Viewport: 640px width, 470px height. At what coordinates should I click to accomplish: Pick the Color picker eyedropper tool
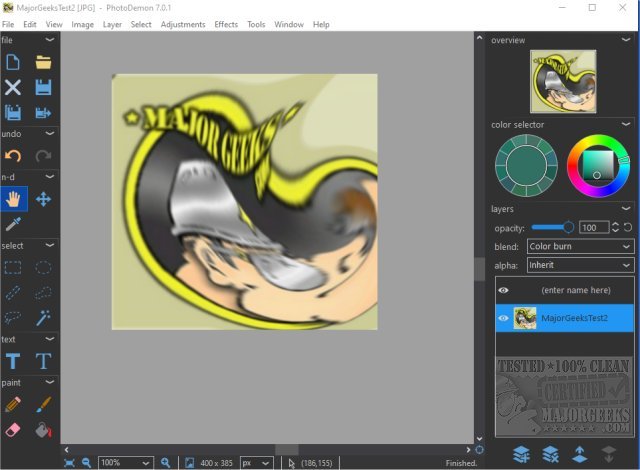(13, 225)
